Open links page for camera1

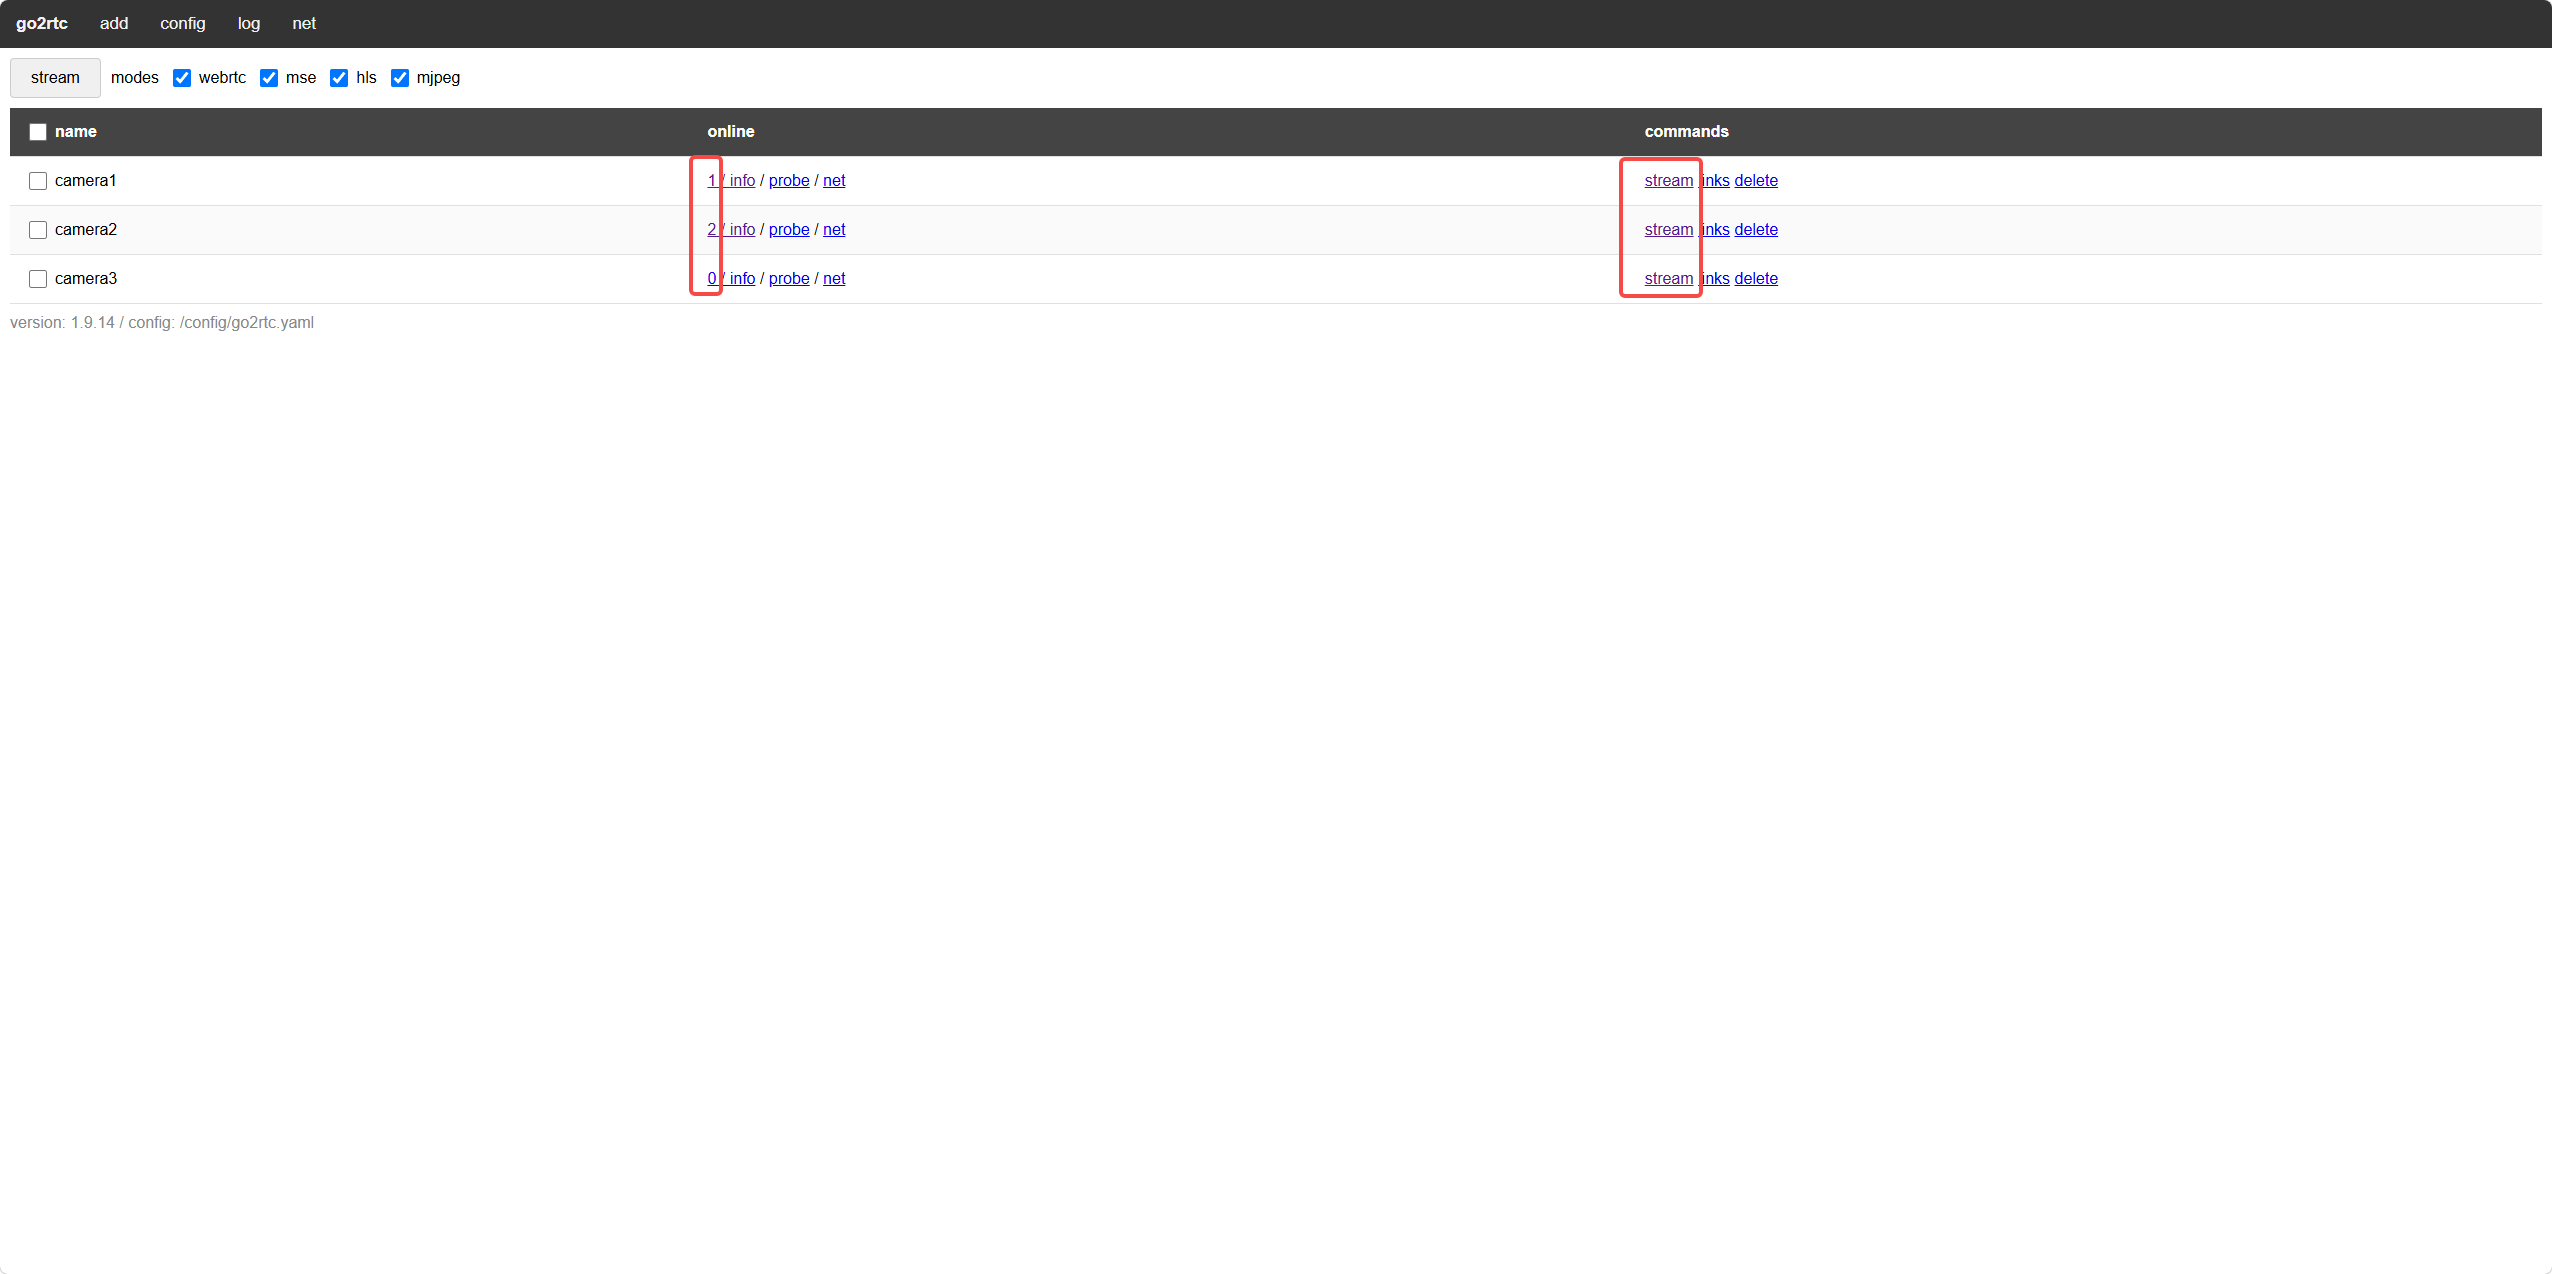1714,181
